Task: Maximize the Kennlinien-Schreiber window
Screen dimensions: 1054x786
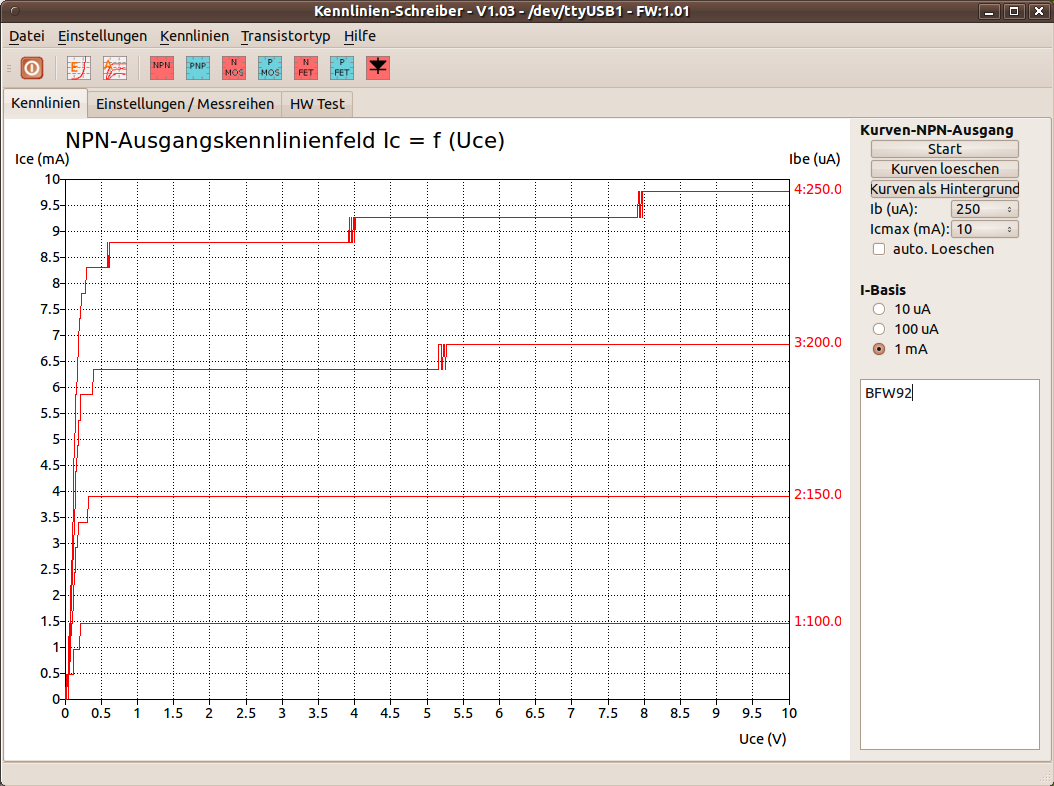Action: coord(1014,11)
